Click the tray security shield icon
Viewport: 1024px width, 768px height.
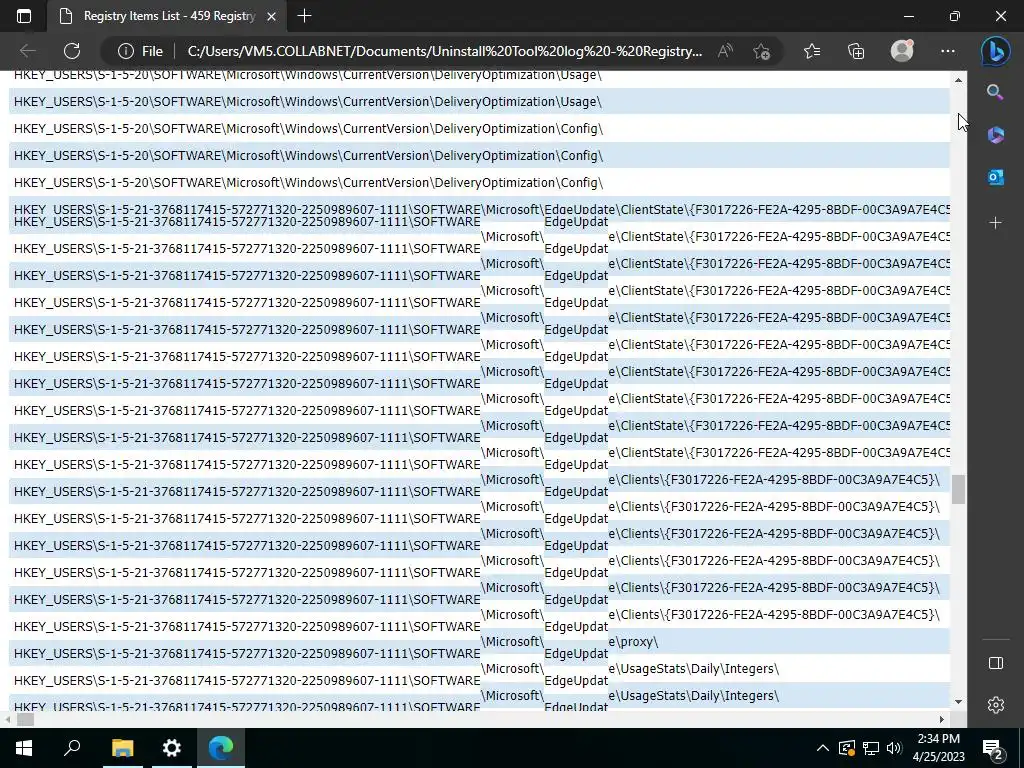coord(846,748)
